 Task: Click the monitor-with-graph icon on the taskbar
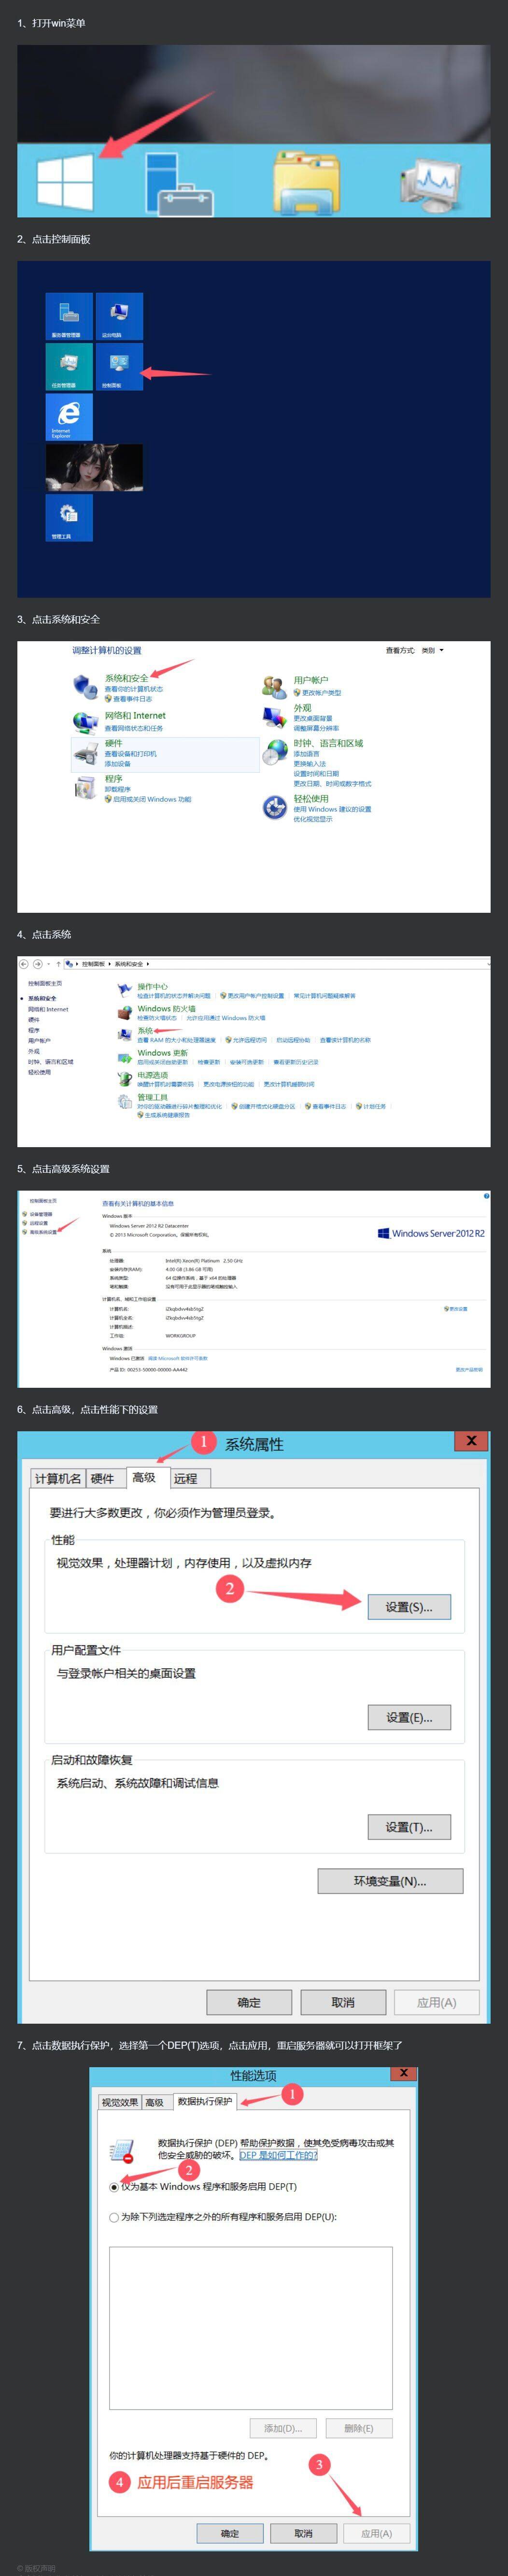click(x=432, y=186)
